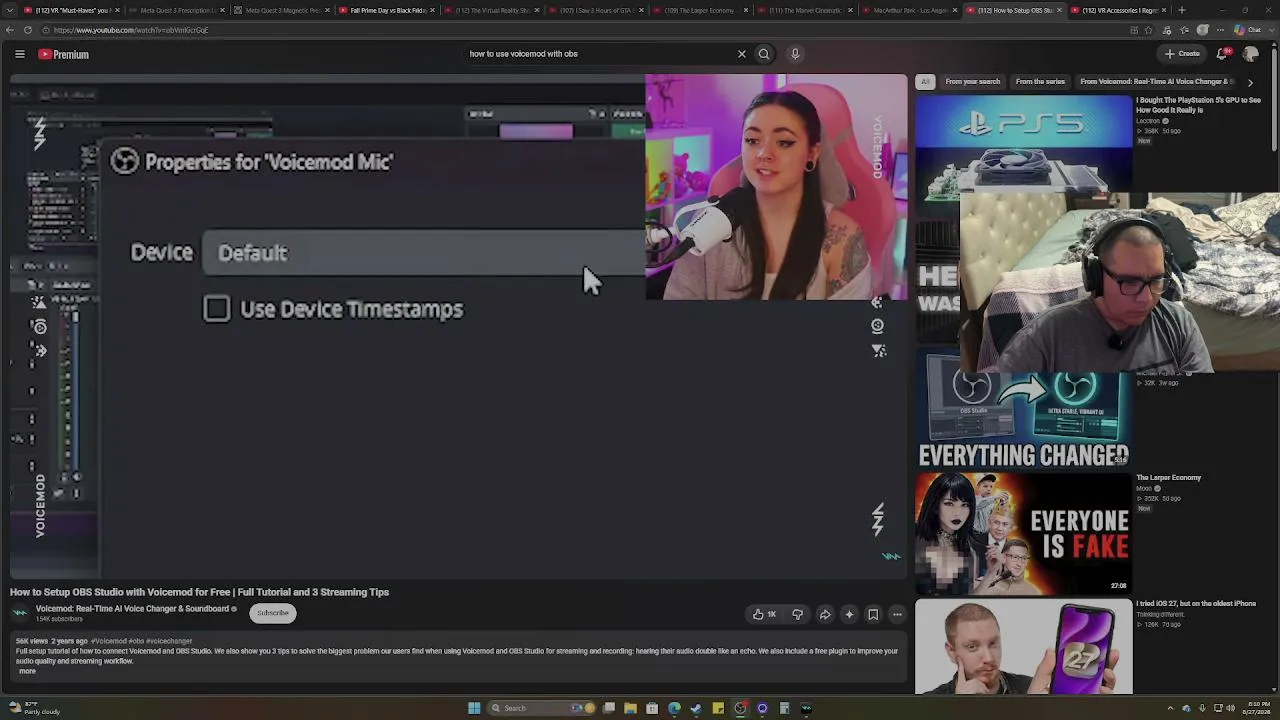
Task: Start voice search with the microphone
Action: coord(795,54)
